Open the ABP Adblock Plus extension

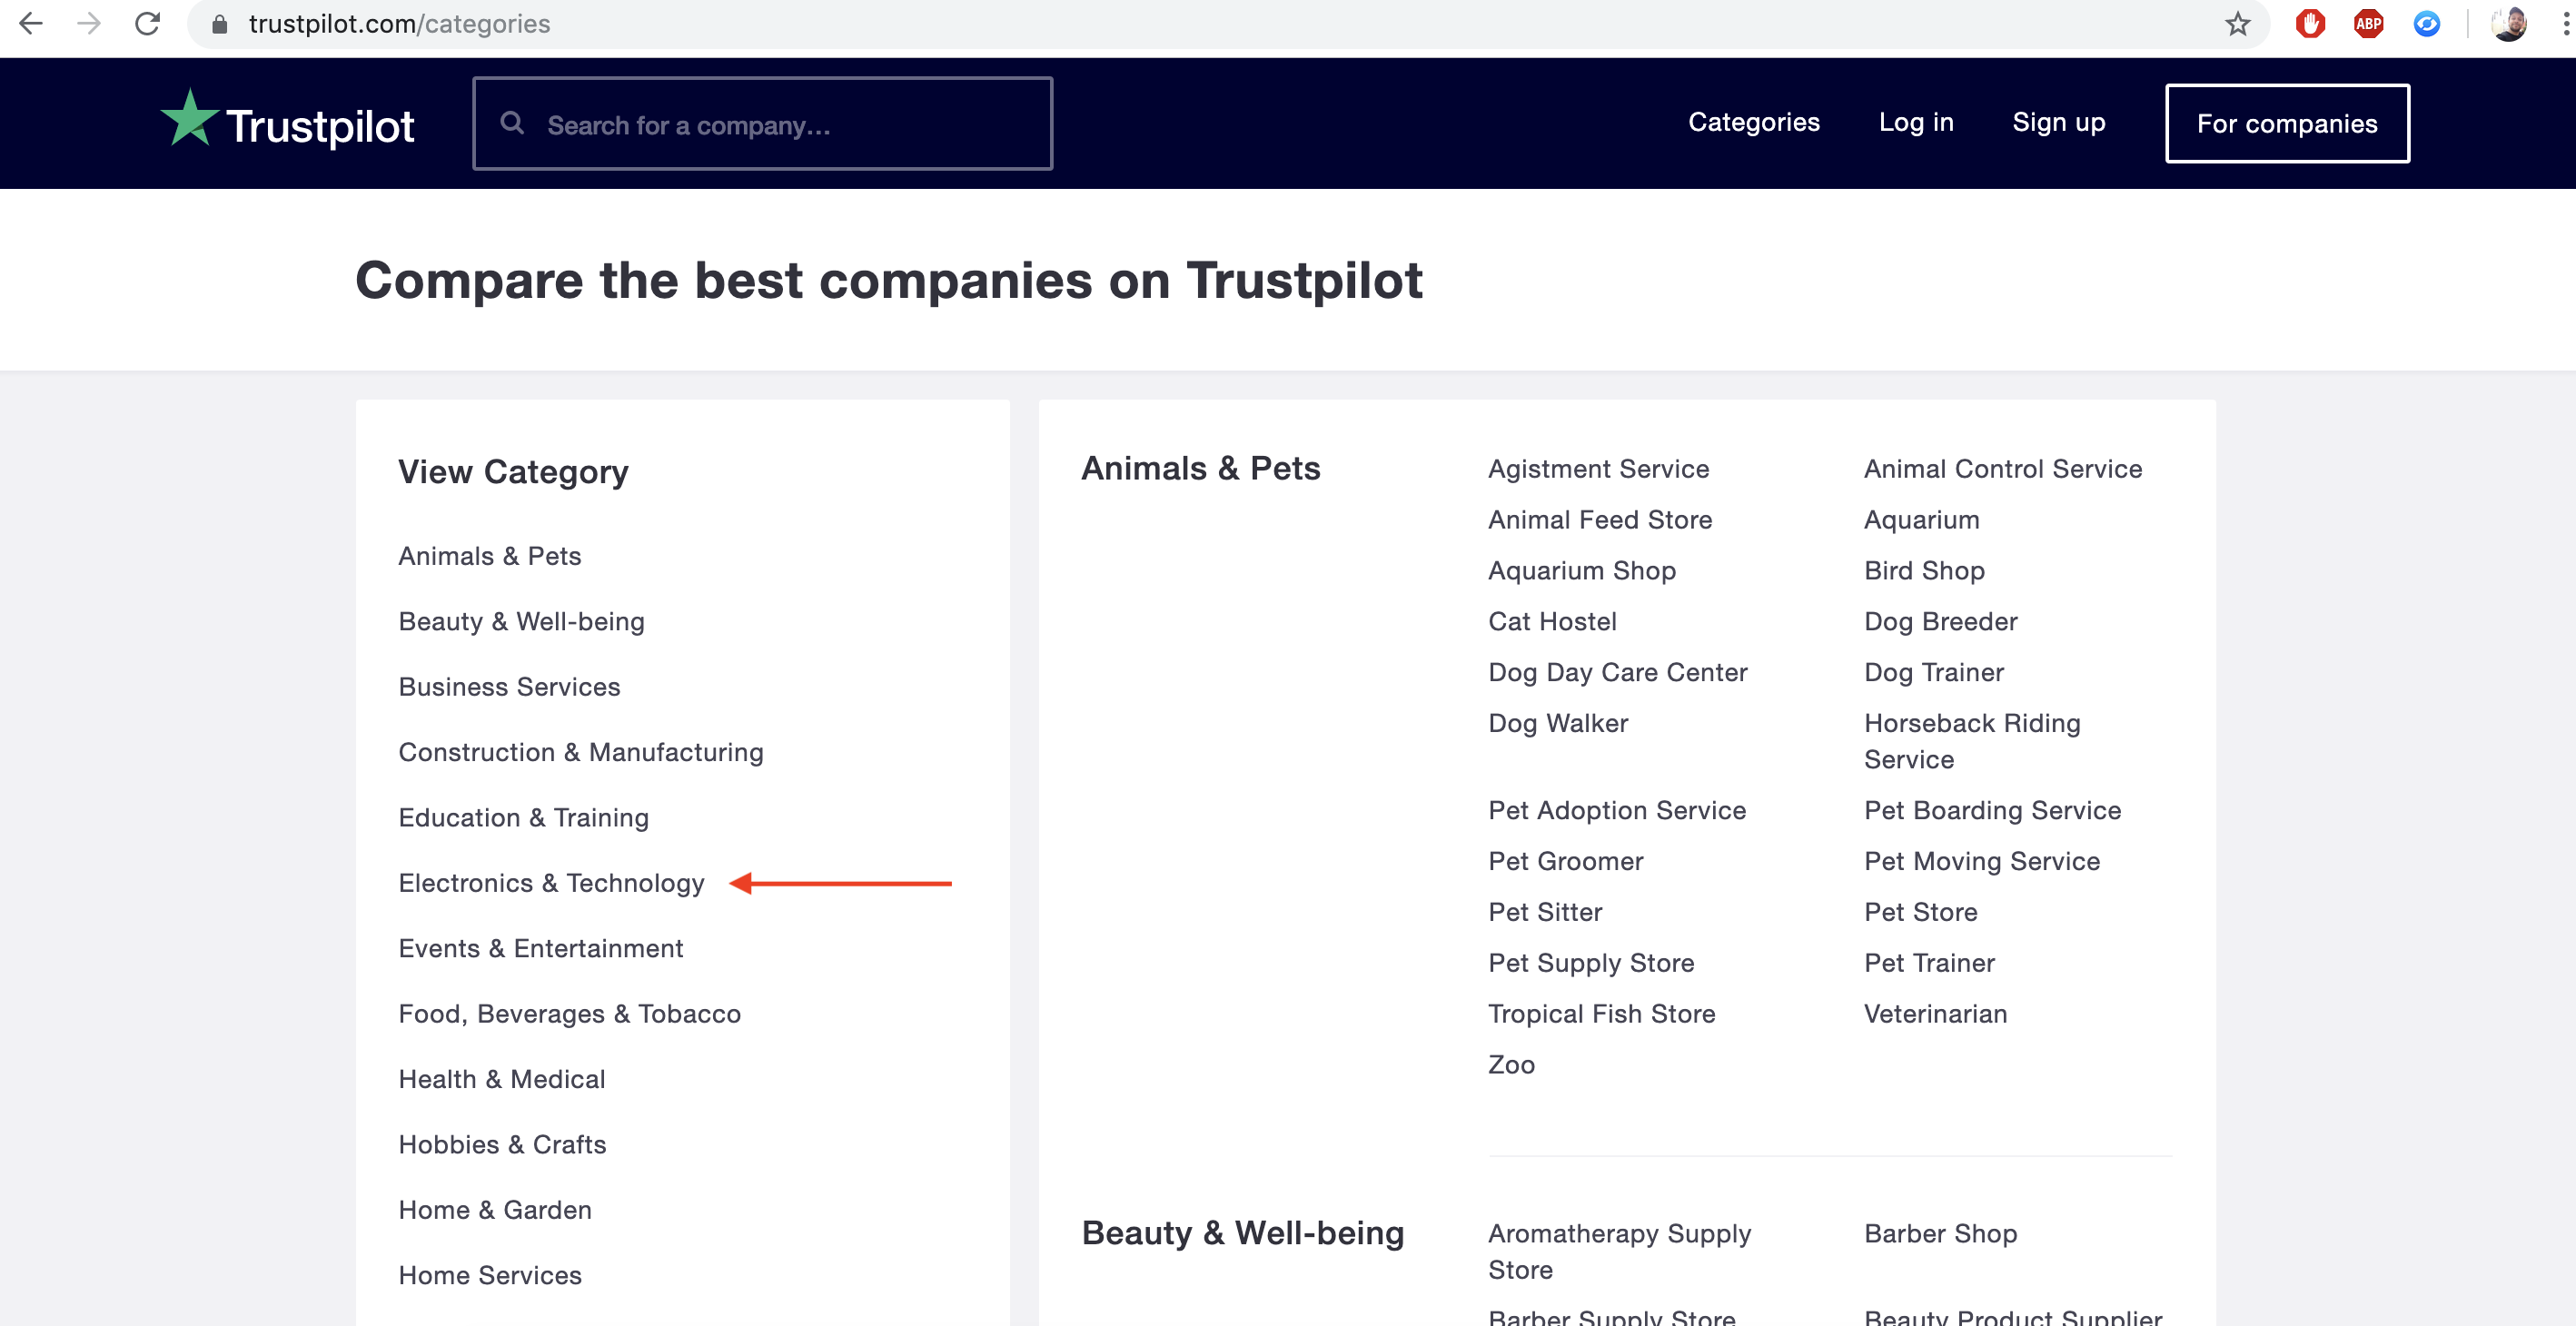point(2368,24)
